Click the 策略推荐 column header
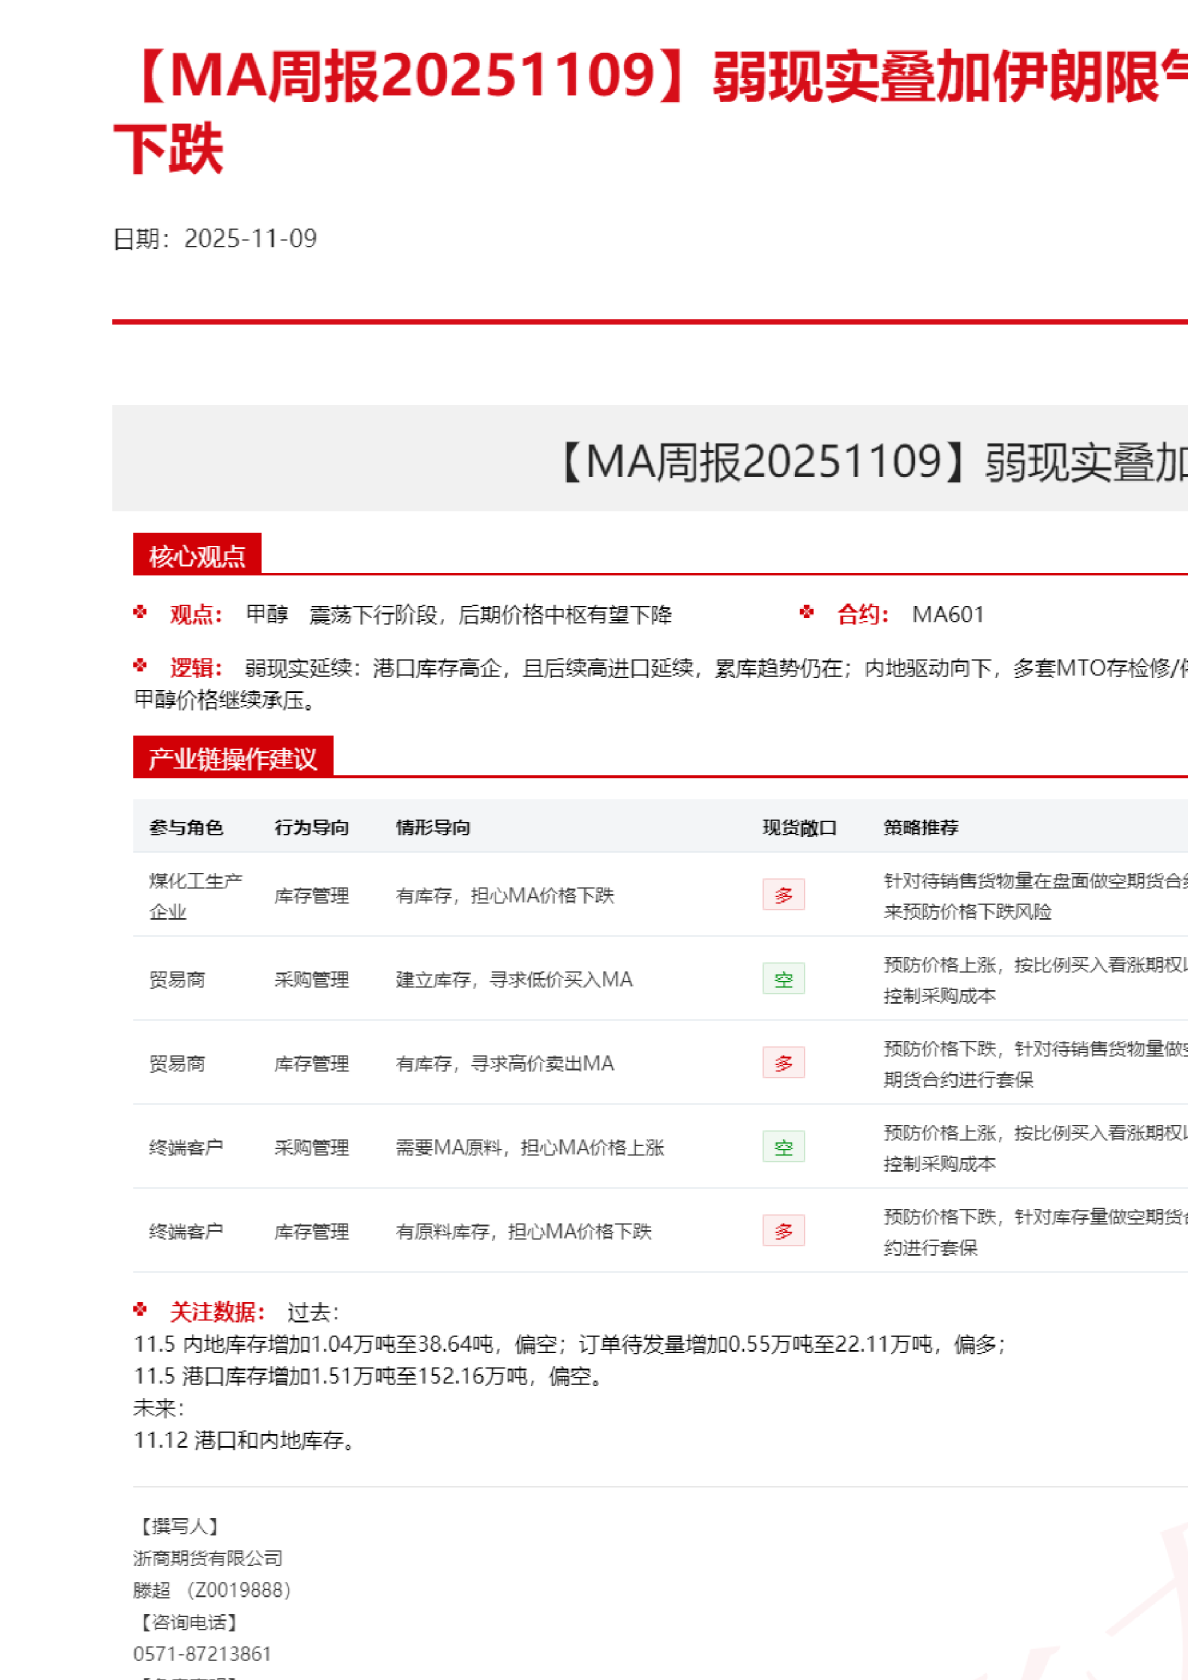1188x1680 pixels. pyautogui.click(x=920, y=827)
